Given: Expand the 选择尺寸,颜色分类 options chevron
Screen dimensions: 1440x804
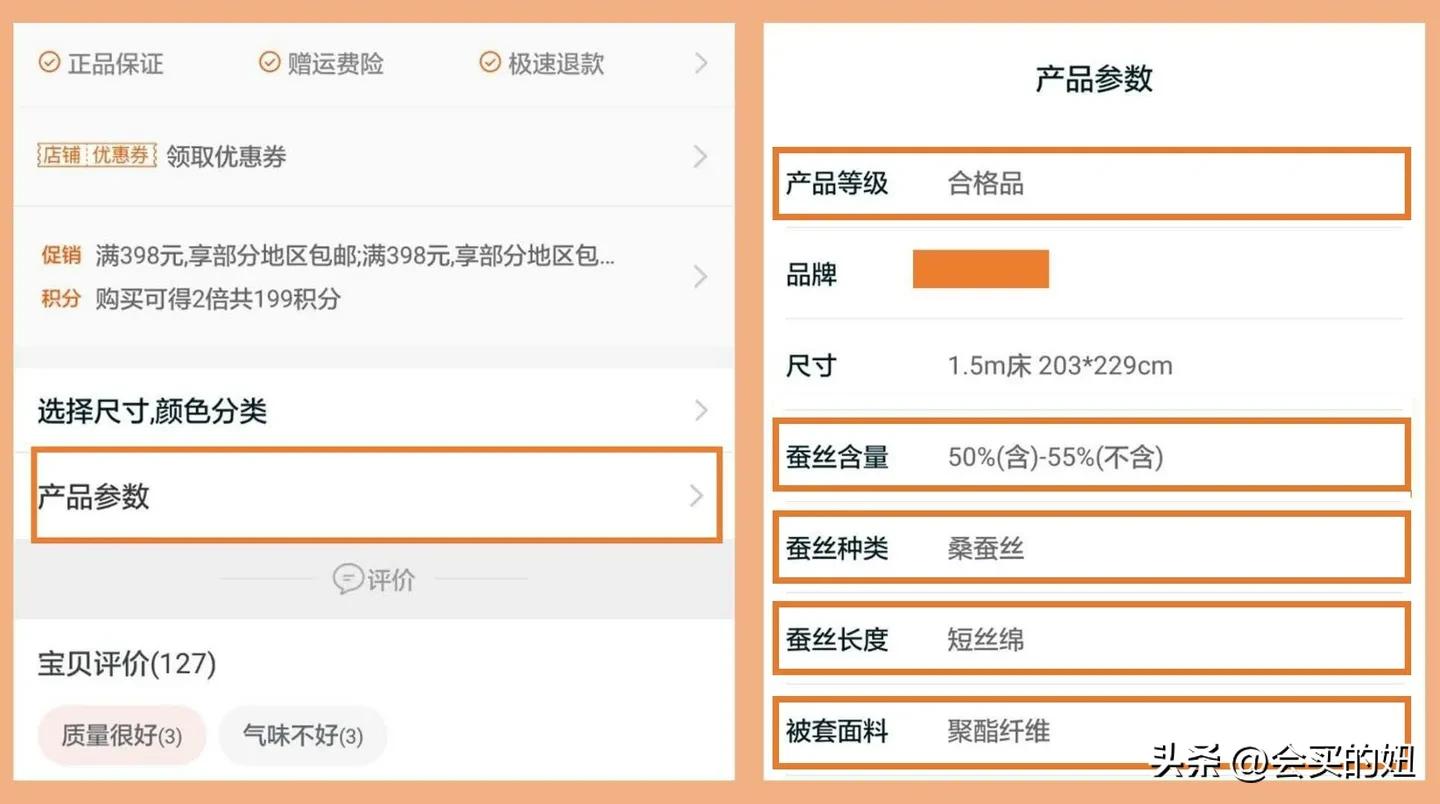Looking at the screenshot, I should [x=700, y=410].
